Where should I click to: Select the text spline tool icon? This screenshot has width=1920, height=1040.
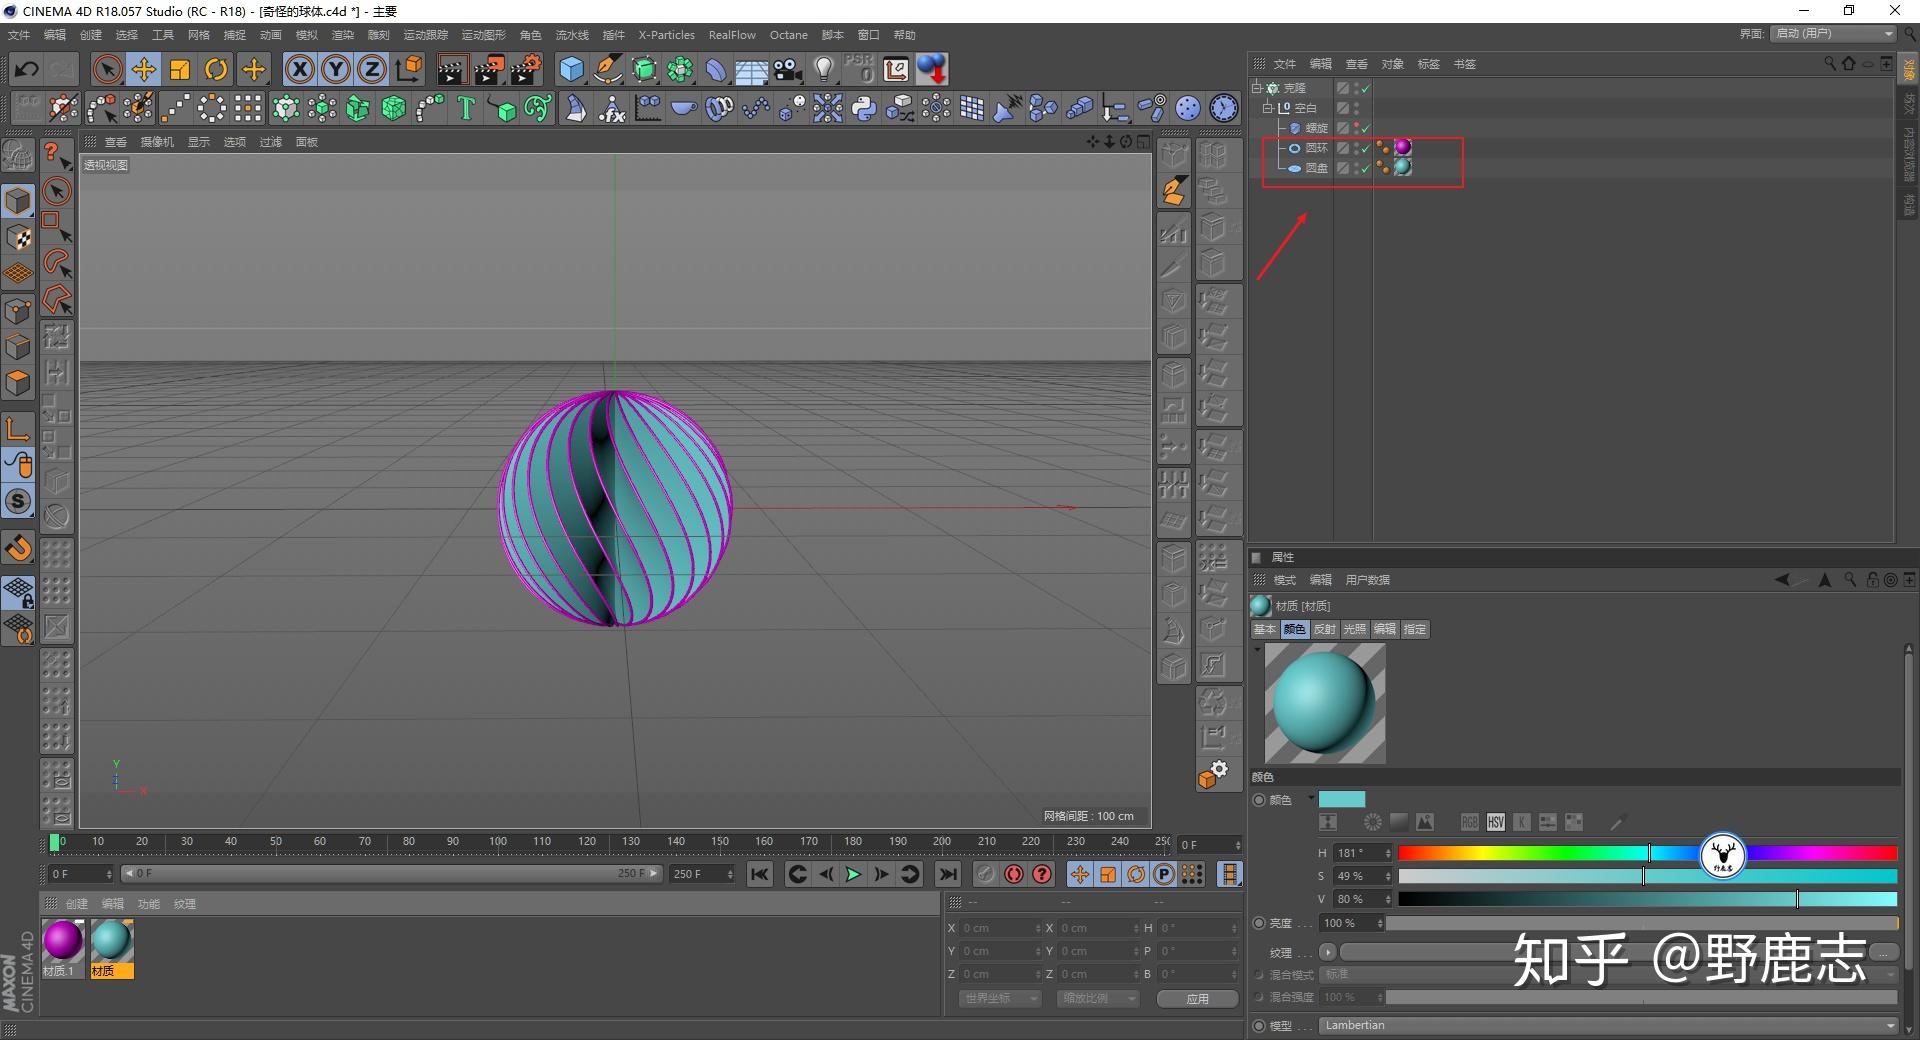pos(465,108)
